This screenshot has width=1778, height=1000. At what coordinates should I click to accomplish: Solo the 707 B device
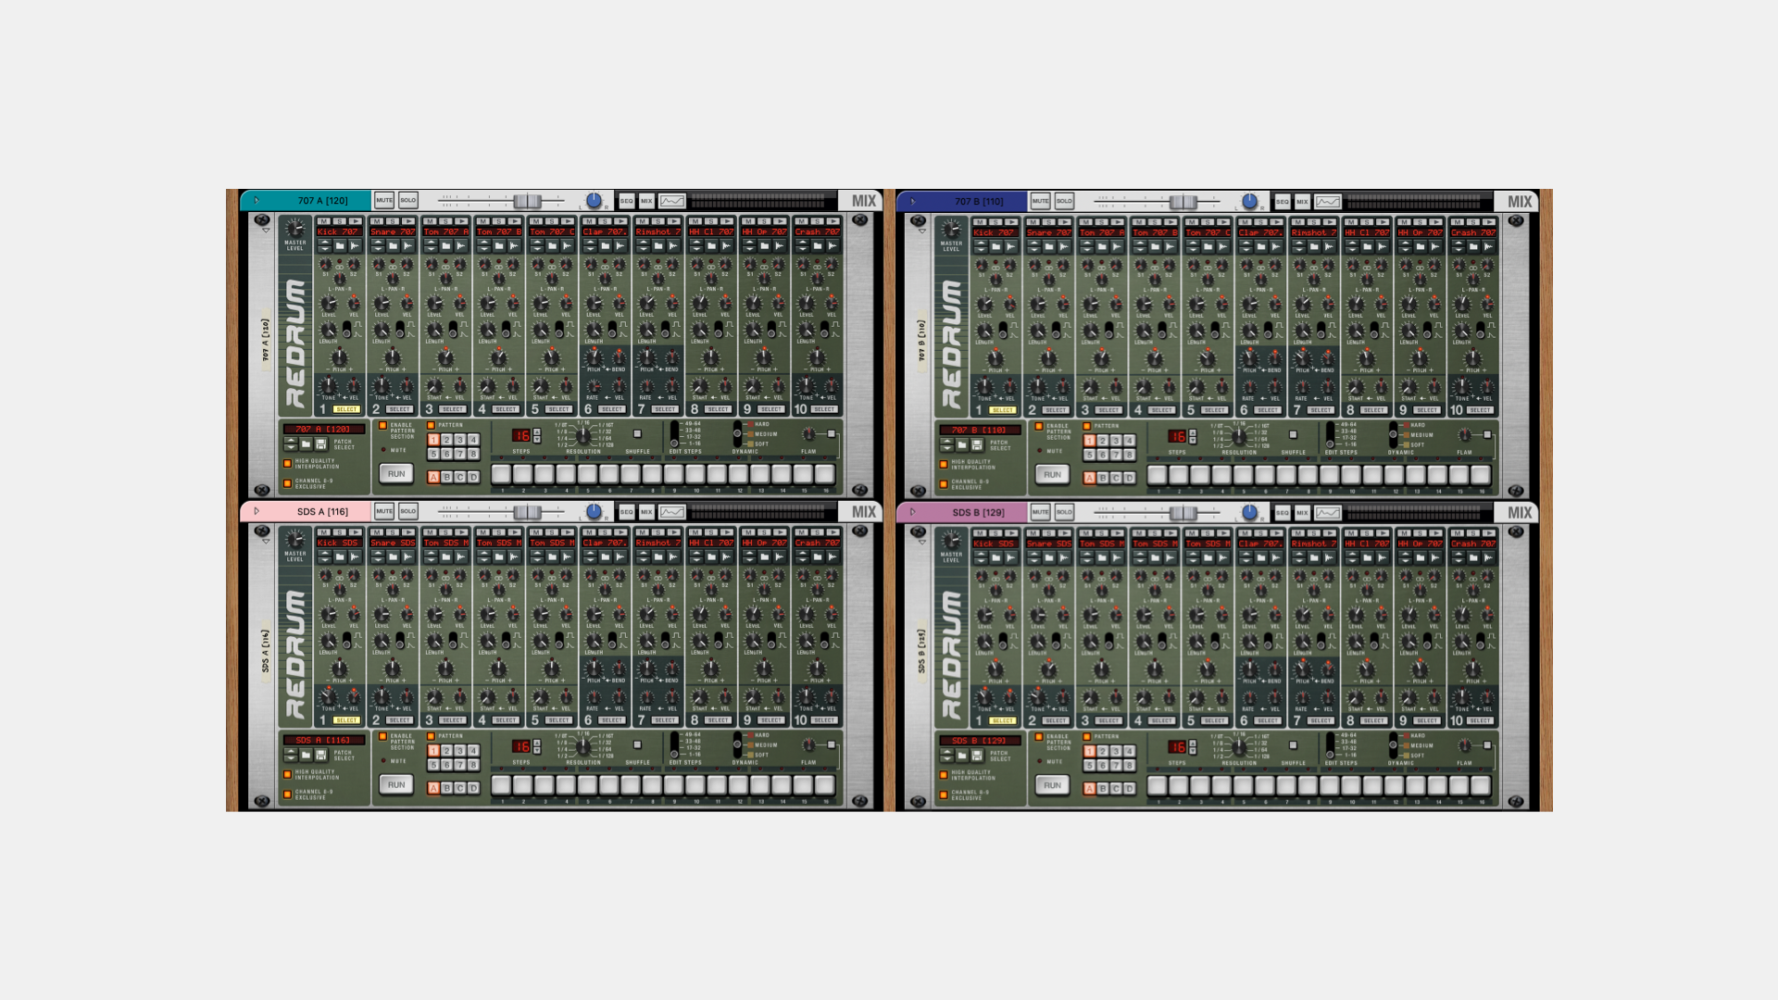1064,201
